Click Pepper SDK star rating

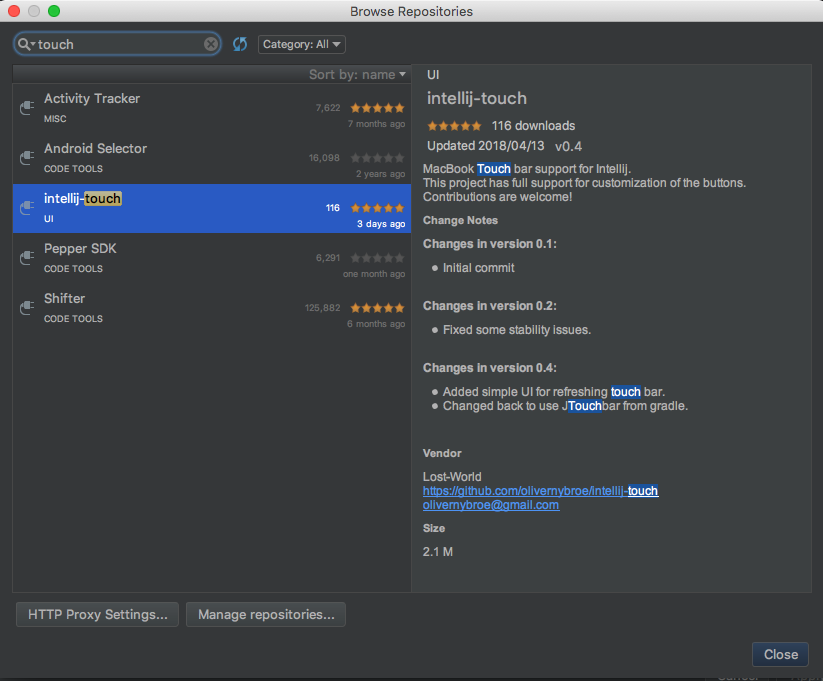pyautogui.click(x=377, y=258)
